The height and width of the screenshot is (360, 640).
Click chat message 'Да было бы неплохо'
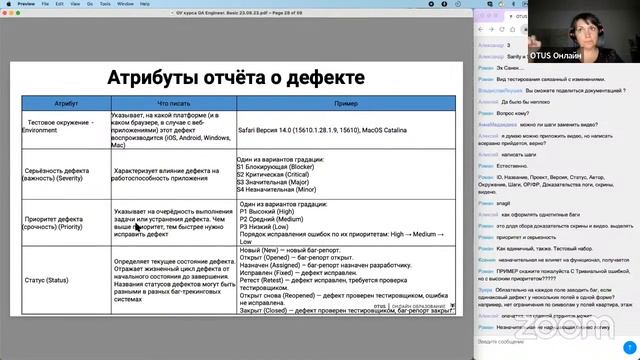[525, 102]
